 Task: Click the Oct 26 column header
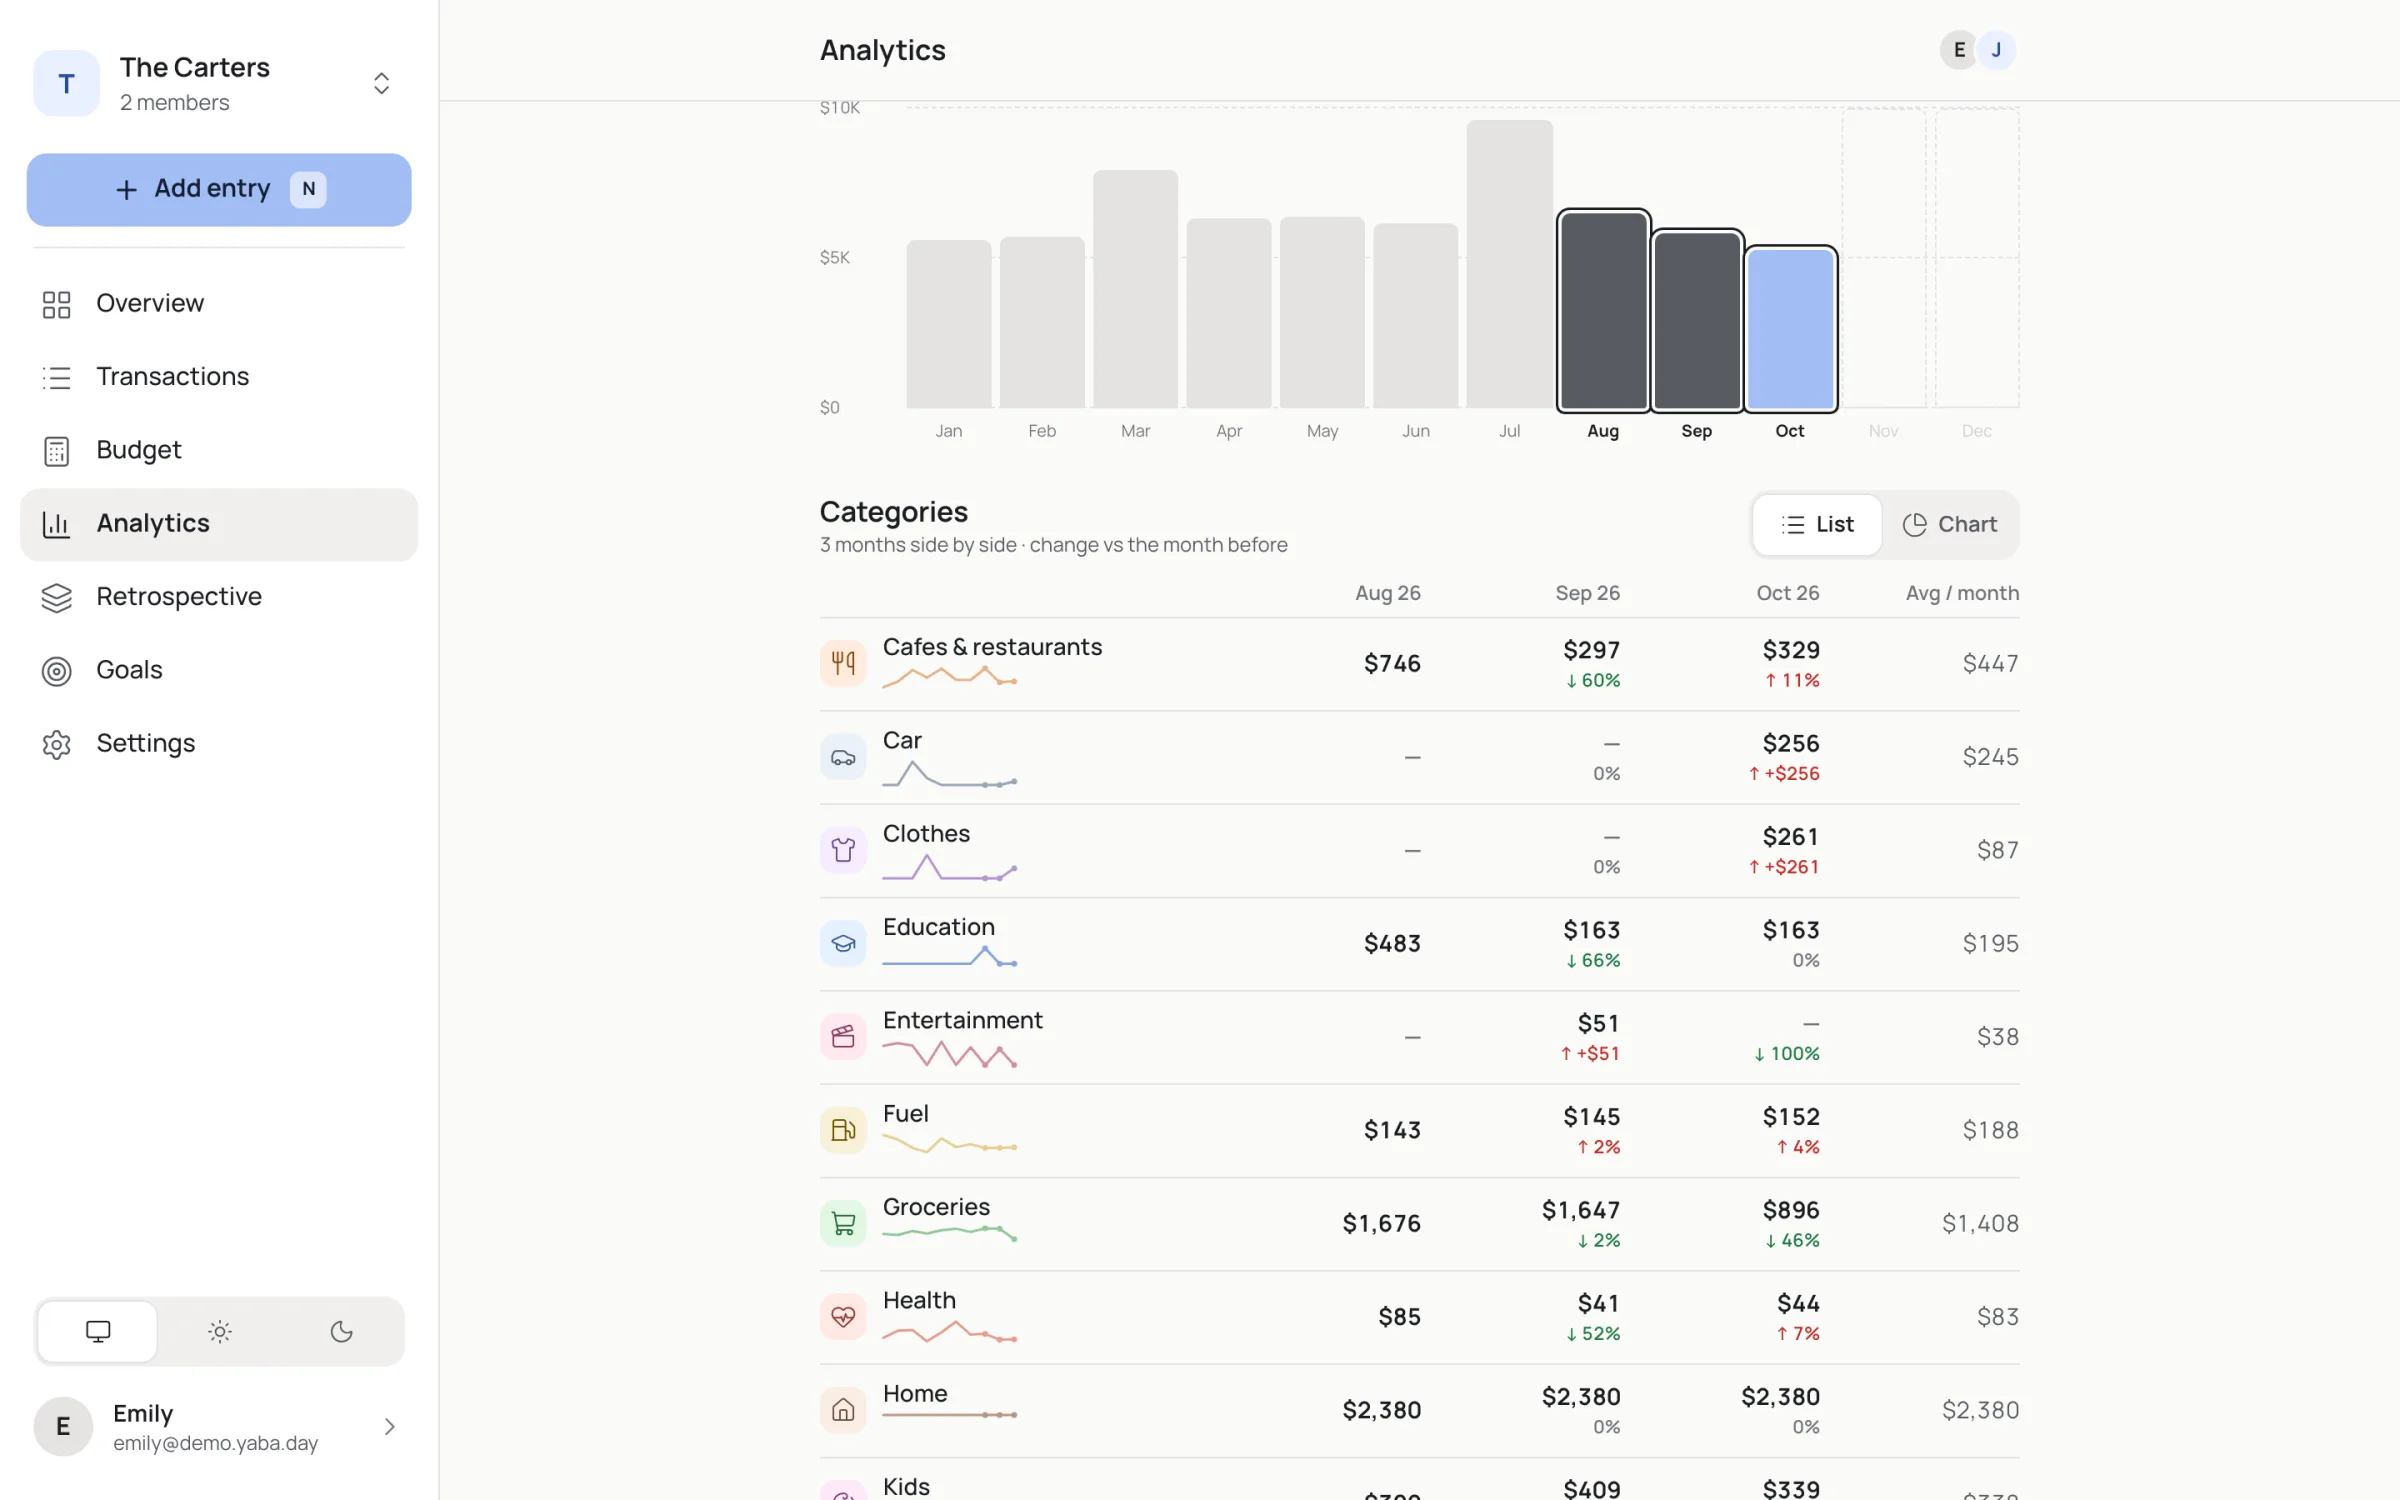(x=1788, y=593)
